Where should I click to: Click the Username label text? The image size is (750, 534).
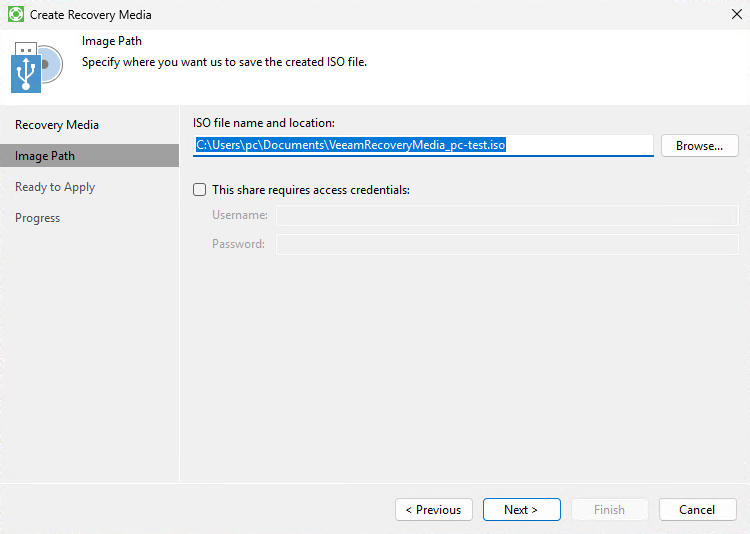(240, 215)
